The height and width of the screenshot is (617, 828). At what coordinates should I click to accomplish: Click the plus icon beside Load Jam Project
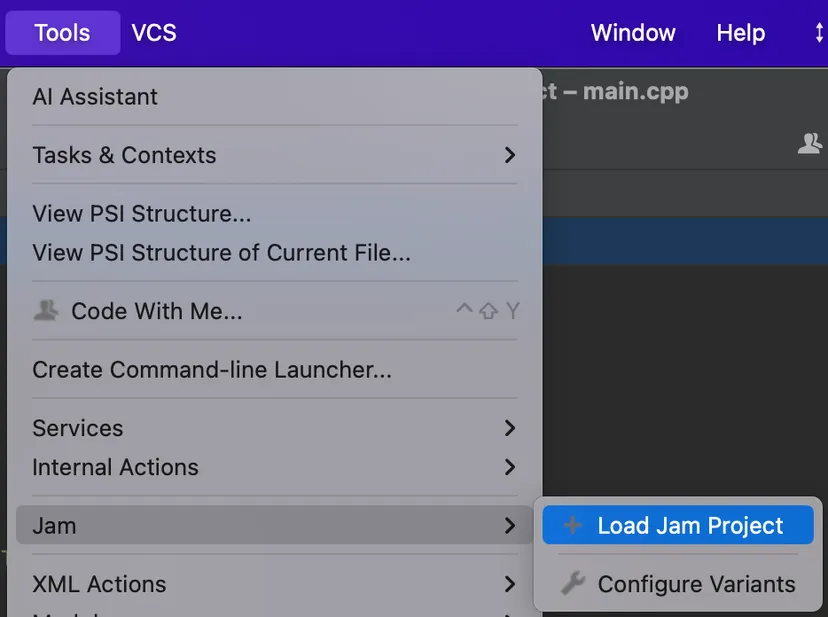point(572,525)
